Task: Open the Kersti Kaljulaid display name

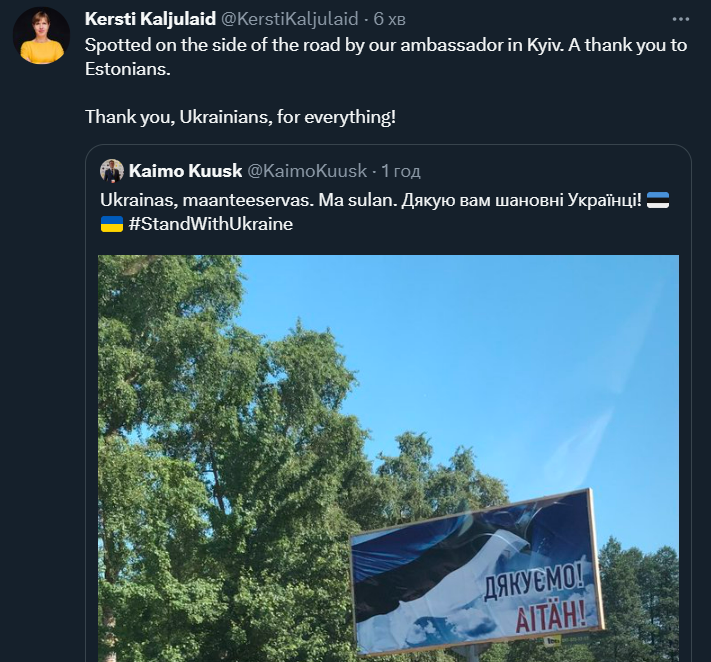Action: point(150,19)
